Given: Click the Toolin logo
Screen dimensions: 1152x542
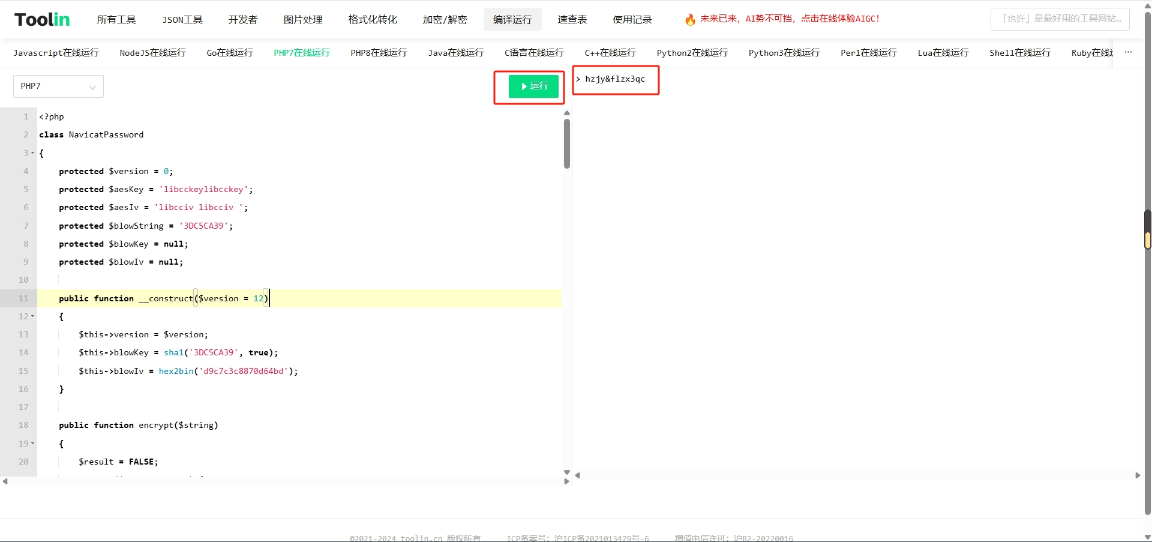Looking at the screenshot, I should (41, 19).
